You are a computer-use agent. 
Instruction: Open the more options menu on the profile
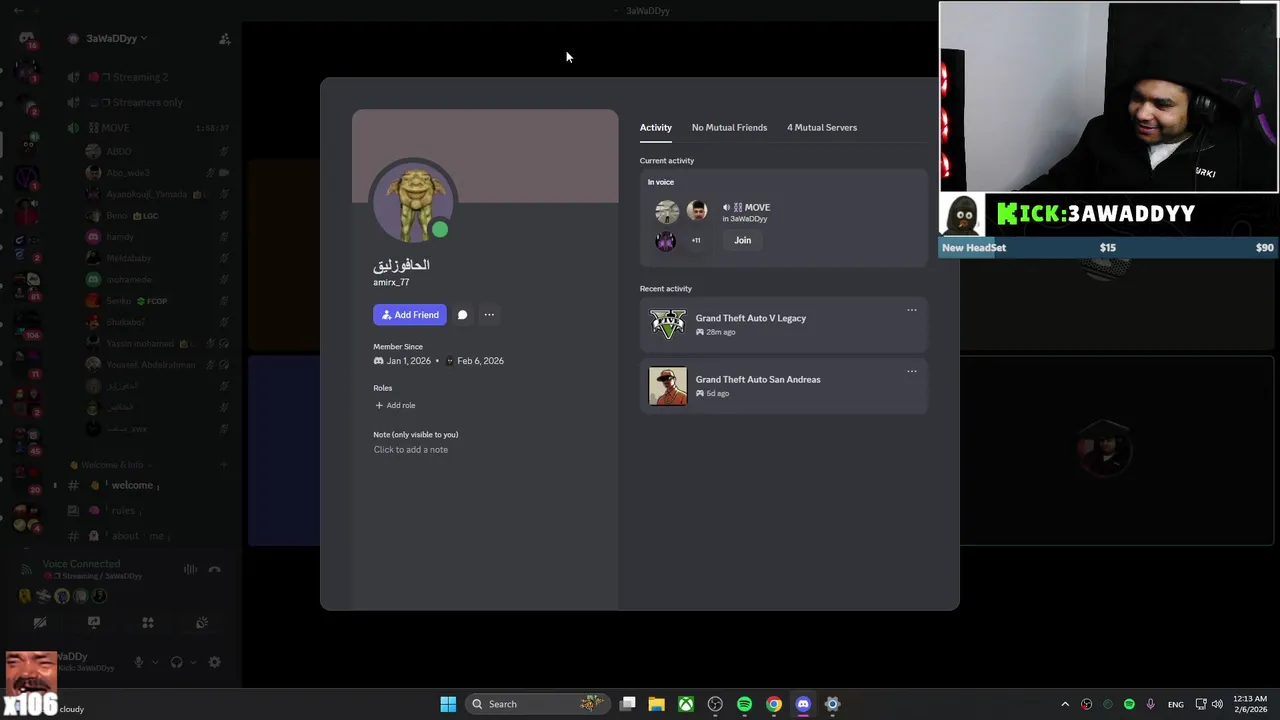coord(489,315)
